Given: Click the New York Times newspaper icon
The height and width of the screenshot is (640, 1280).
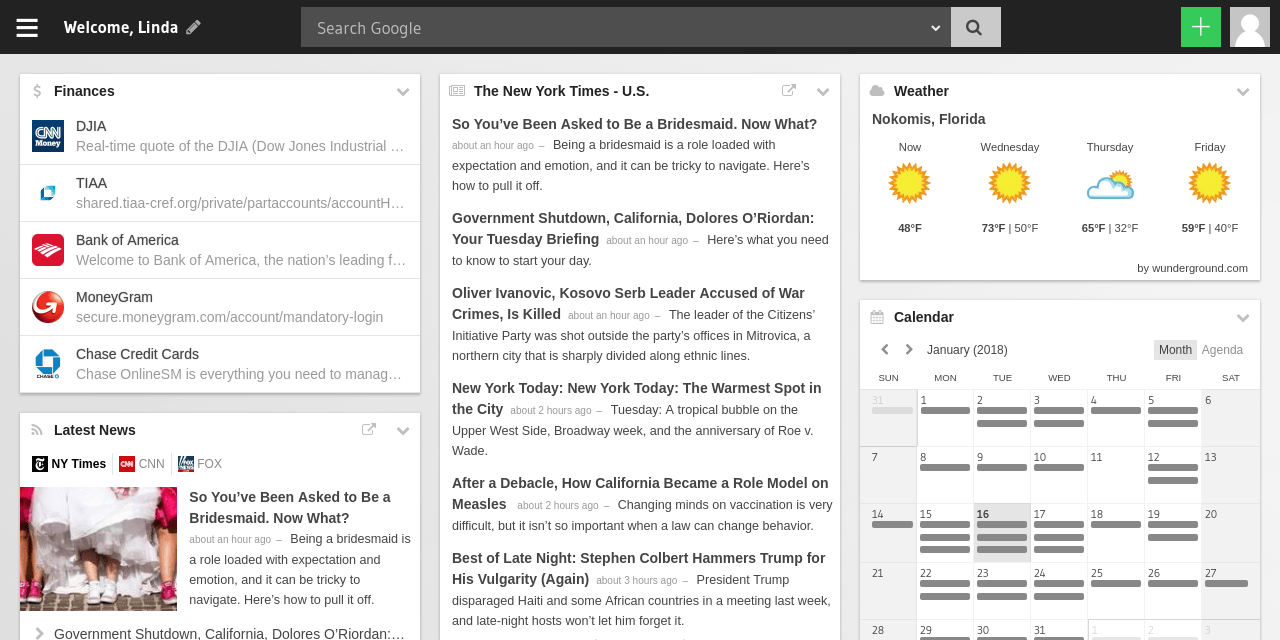Looking at the screenshot, I should pyautogui.click(x=457, y=91).
